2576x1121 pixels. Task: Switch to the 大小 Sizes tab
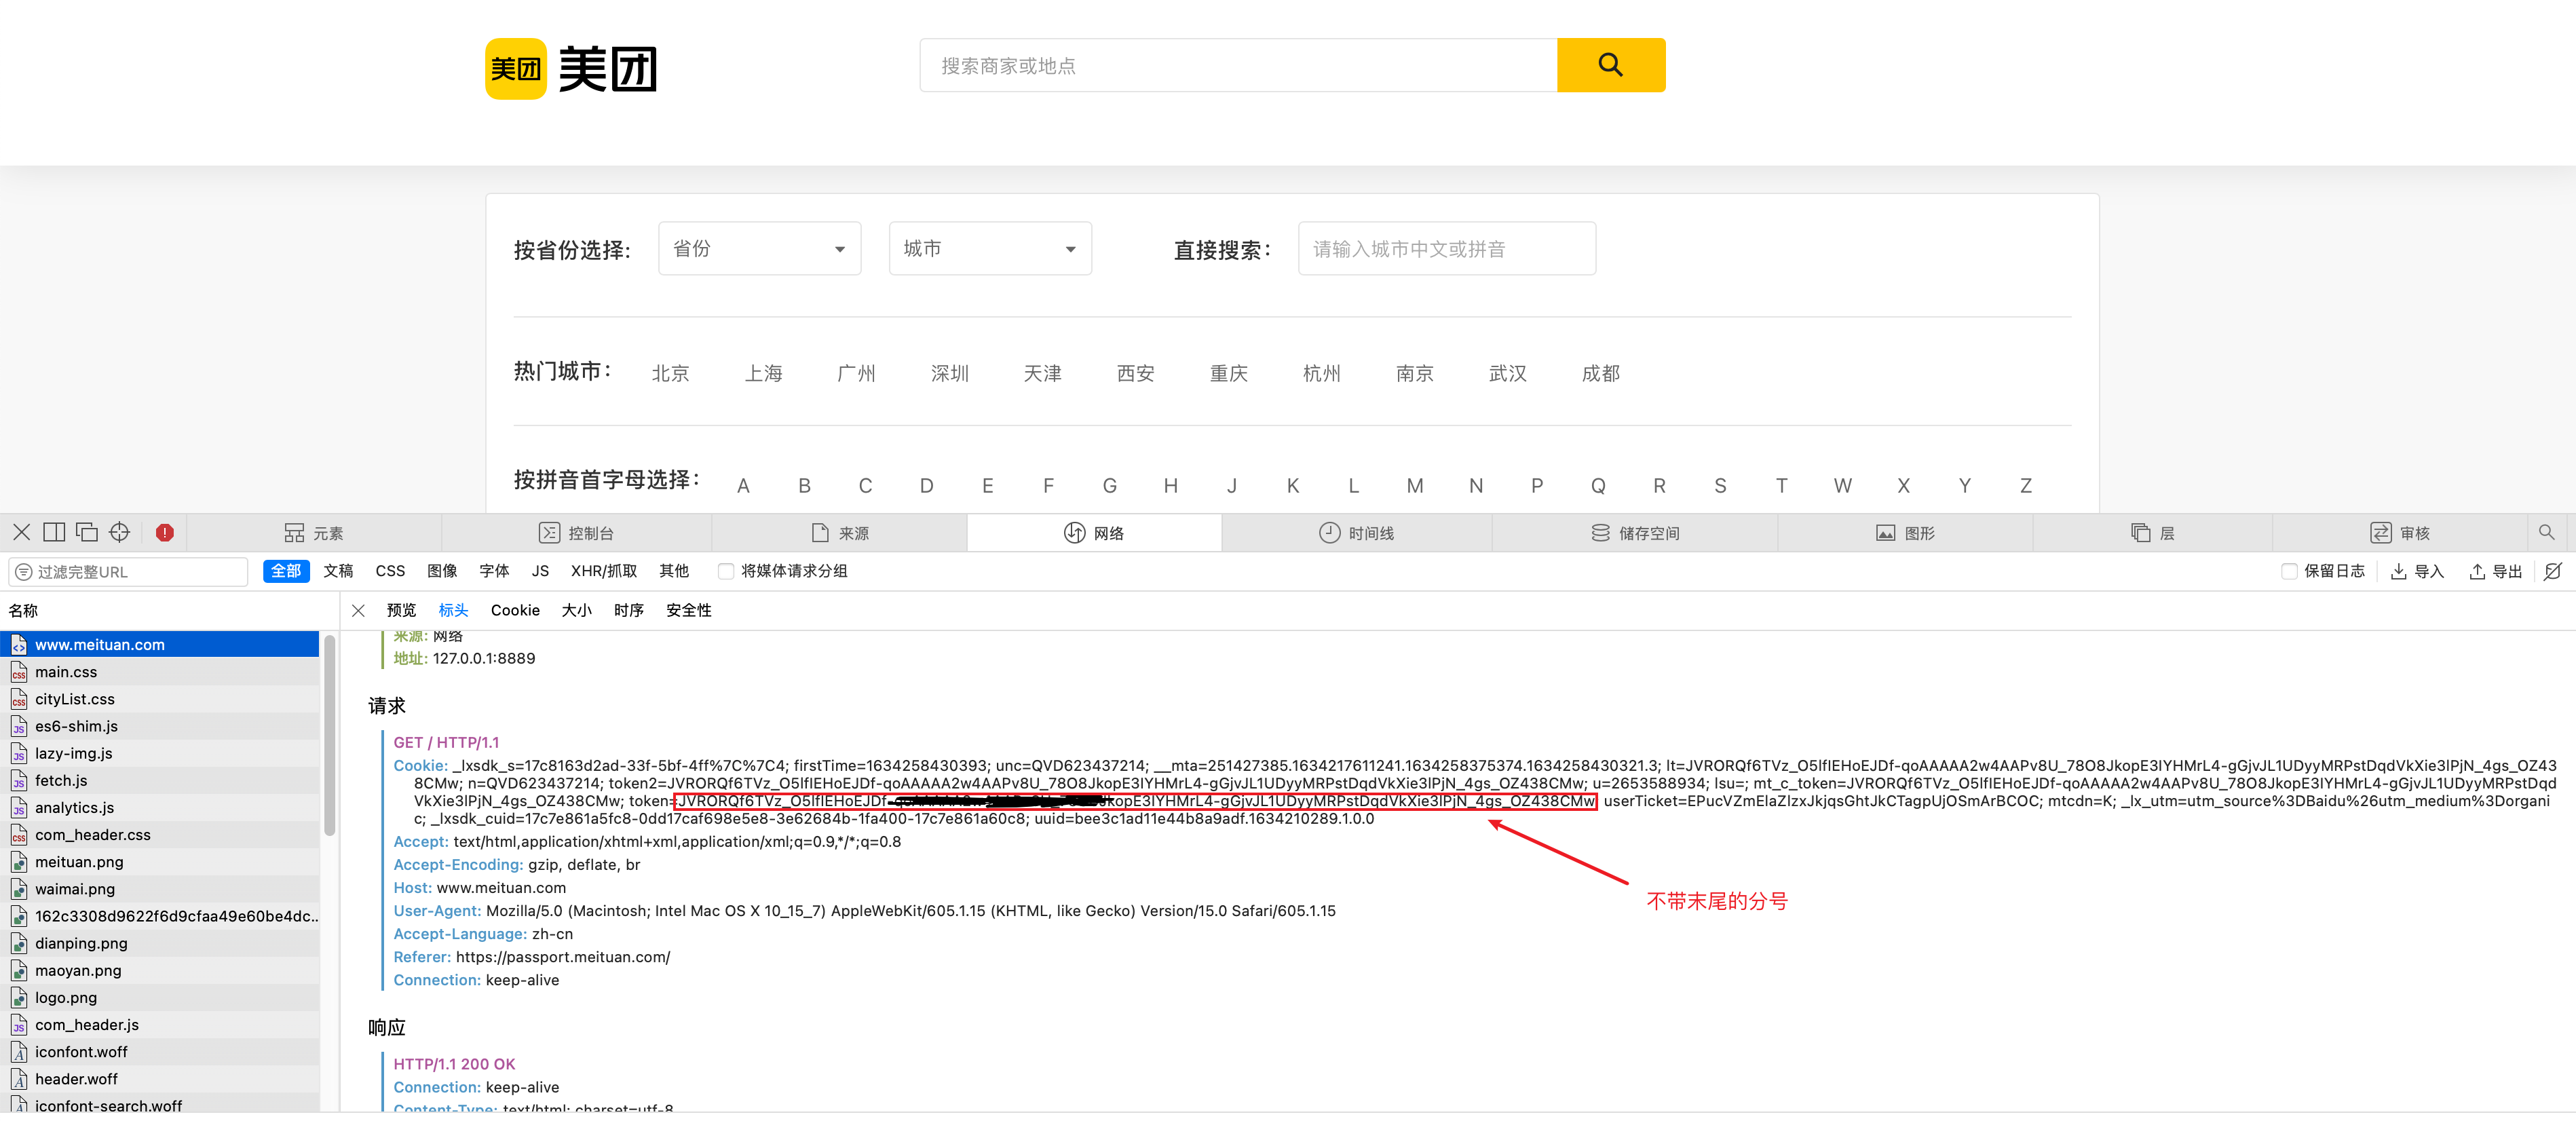coord(577,610)
